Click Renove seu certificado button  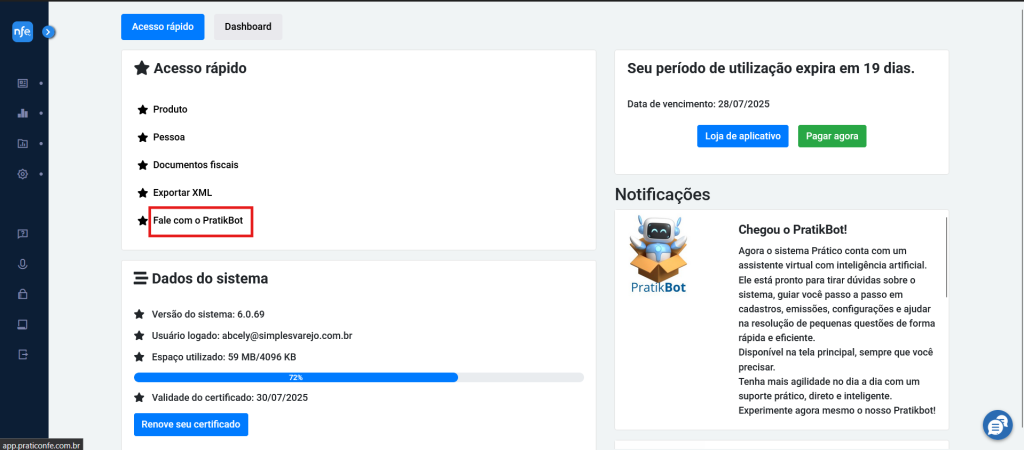[191, 425]
